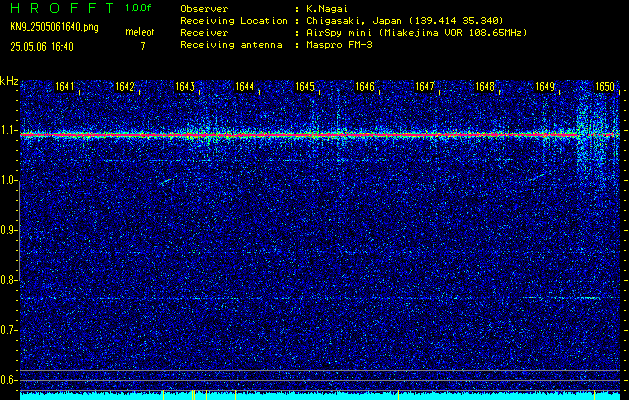Select the 1644 time label
The image size is (629, 400).
(x=245, y=87)
